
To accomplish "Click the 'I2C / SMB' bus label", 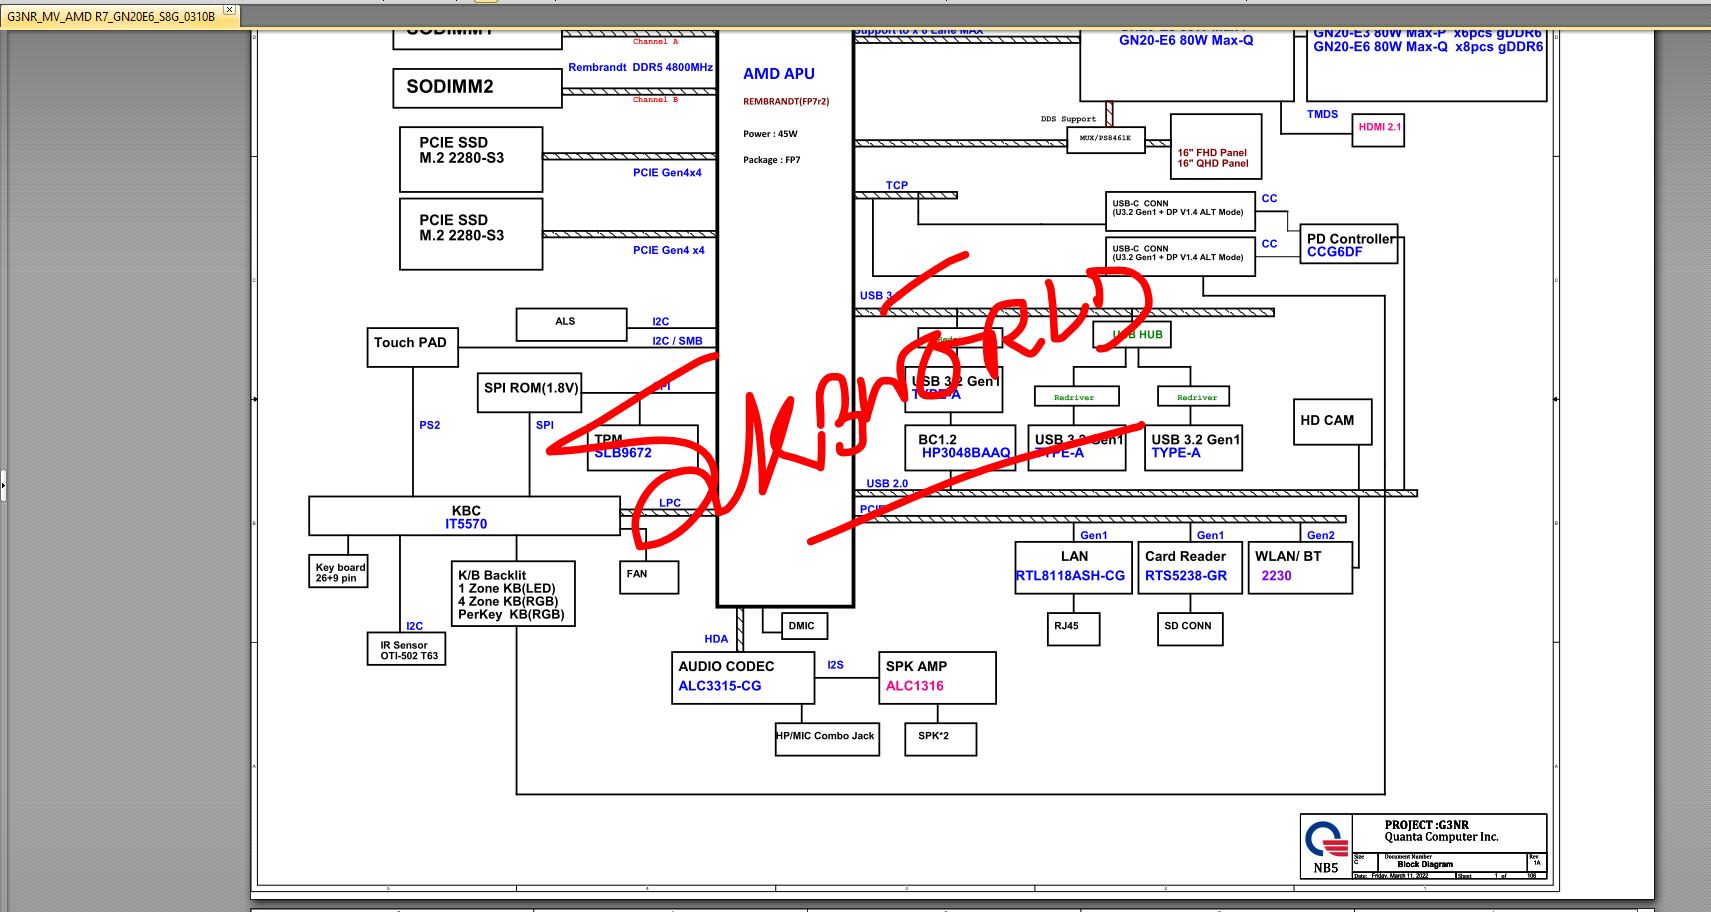I will (x=677, y=341).
